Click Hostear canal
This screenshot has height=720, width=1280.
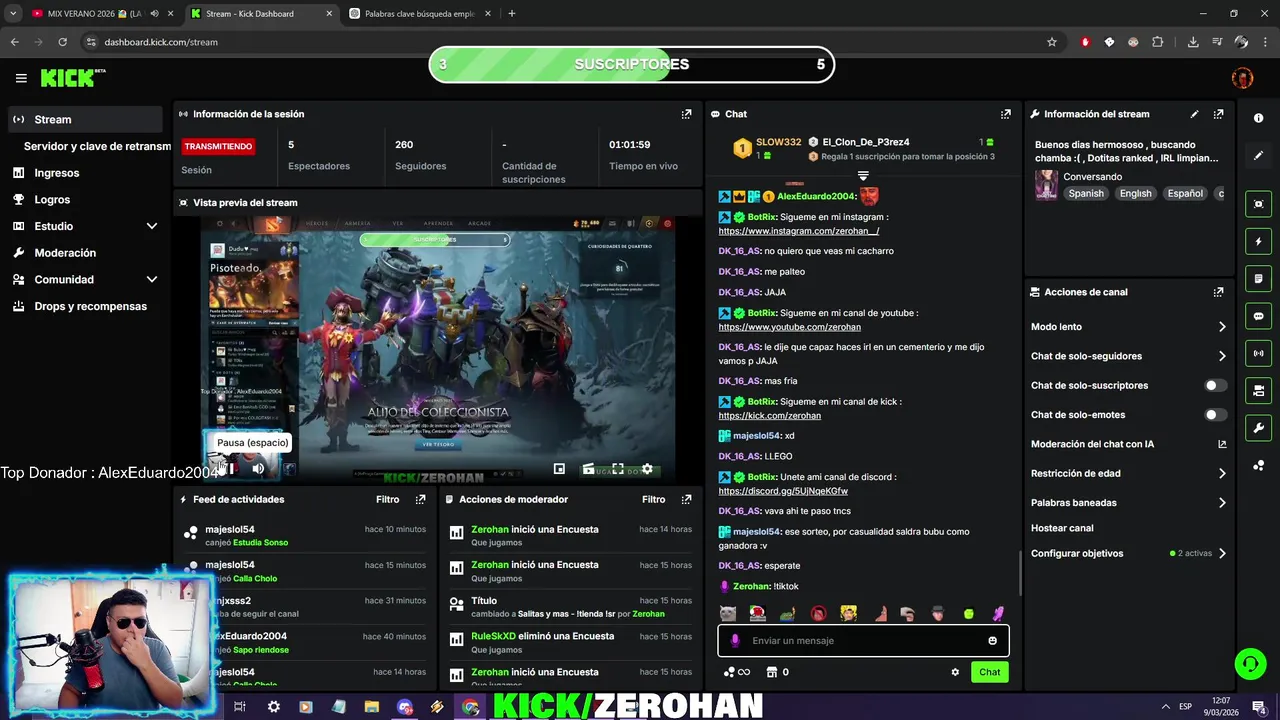pyautogui.click(x=1062, y=528)
